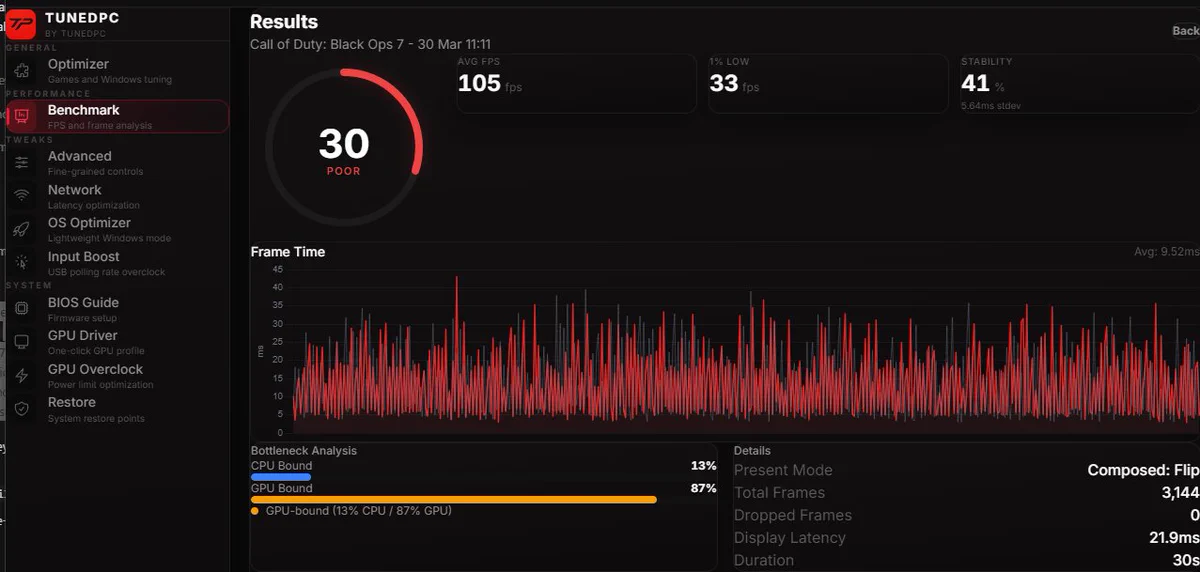Viewport: 1200px width, 572px height.
Task: Open Input Boost USB polling page
Action: 118,263
